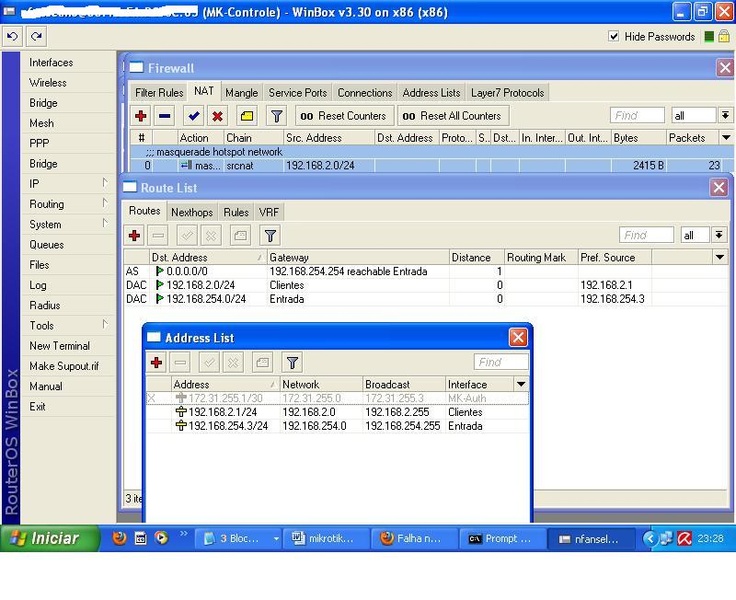Viewport: 736px width, 600px height.
Task: Open the Service Ports tab
Action: [298, 93]
